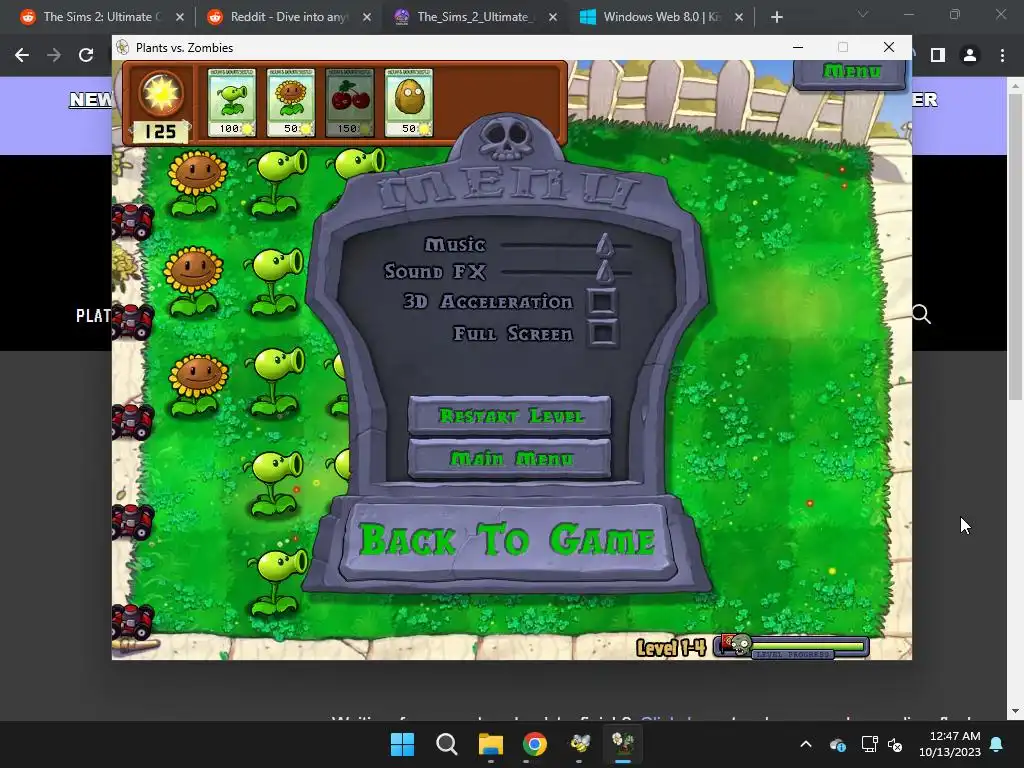
Task: Click the Level 1-4 label
Action: point(671,647)
